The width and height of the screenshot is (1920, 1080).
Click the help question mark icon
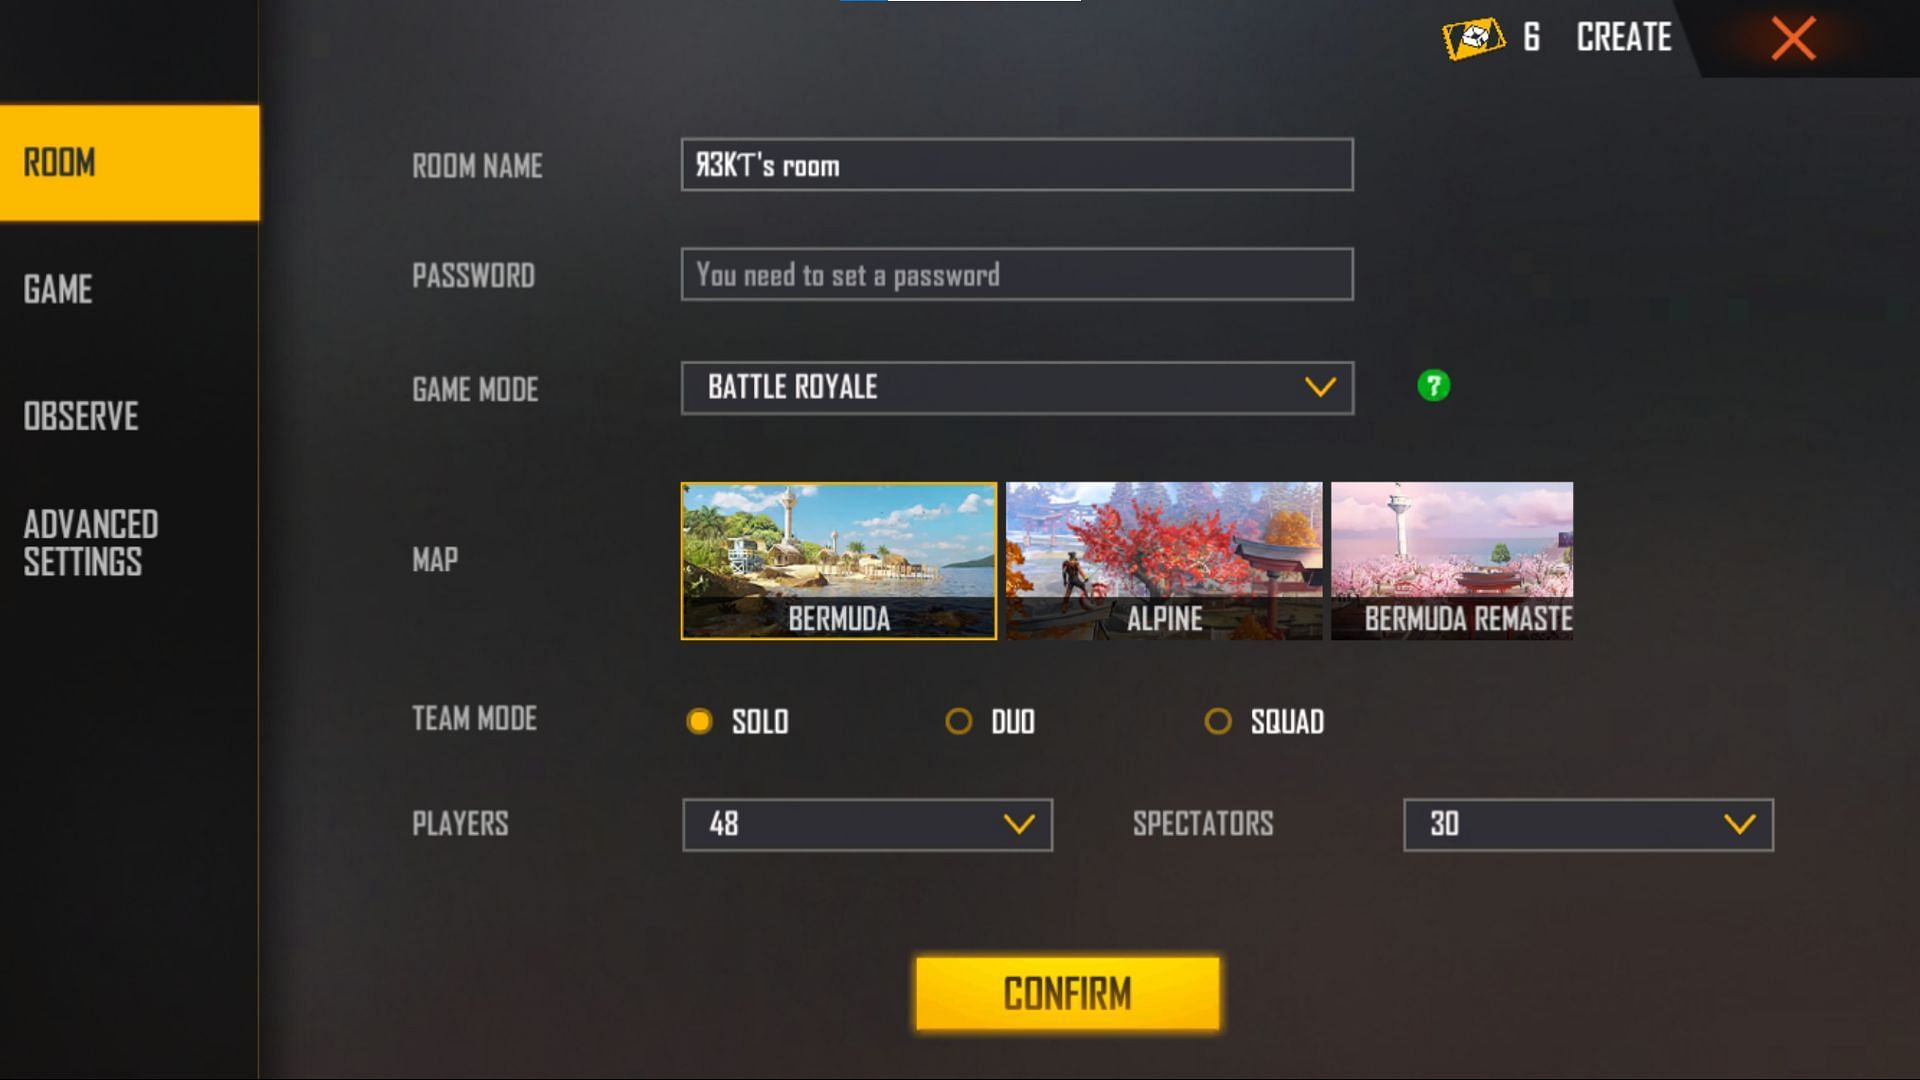coord(1435,386)
